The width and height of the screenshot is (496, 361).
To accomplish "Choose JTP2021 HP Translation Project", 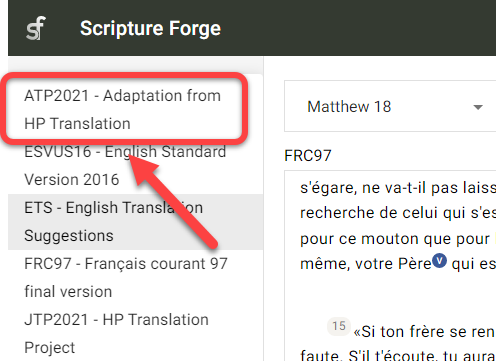I will pyautogui.click(x=135, y=333).
